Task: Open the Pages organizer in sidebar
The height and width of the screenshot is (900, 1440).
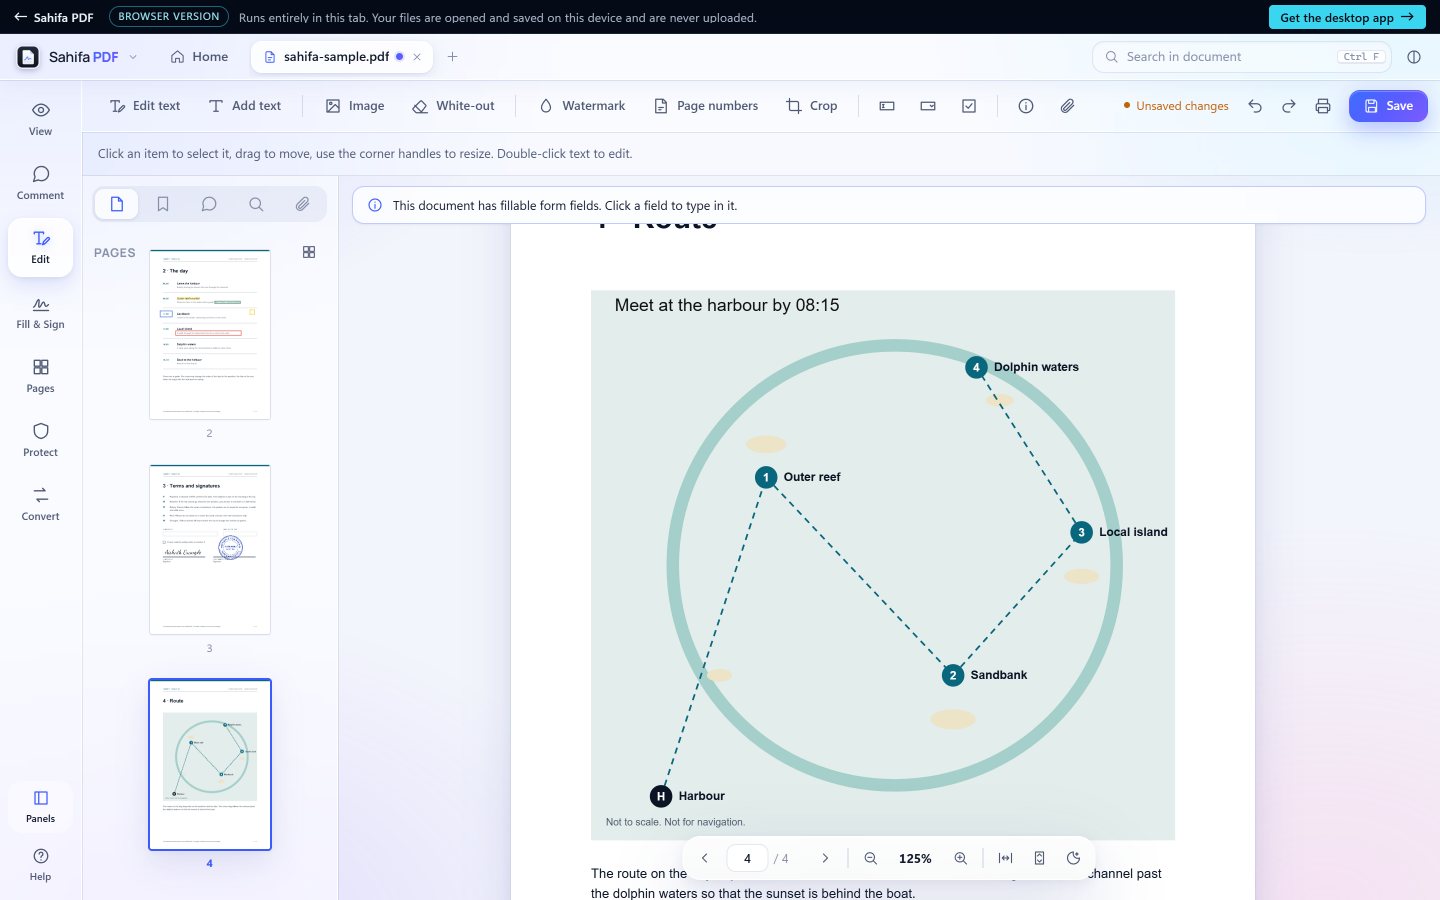Action: point(40,376)
